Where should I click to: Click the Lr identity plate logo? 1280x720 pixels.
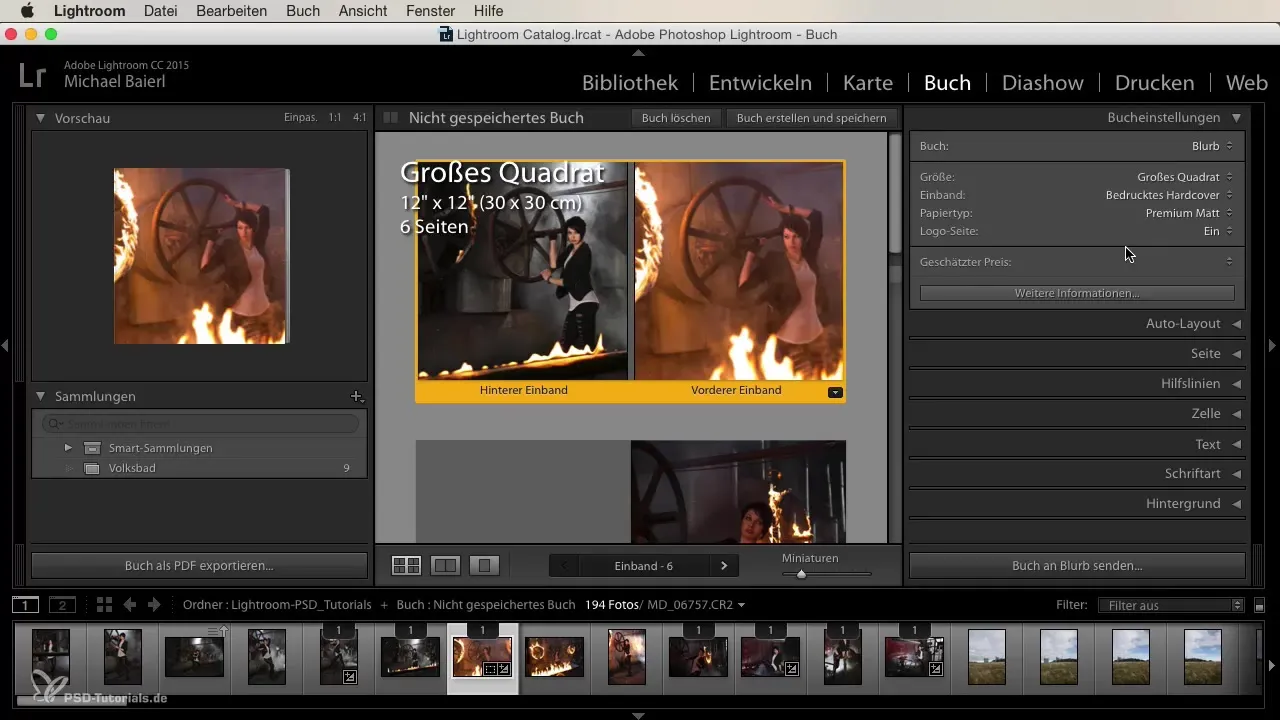point(35,77)
